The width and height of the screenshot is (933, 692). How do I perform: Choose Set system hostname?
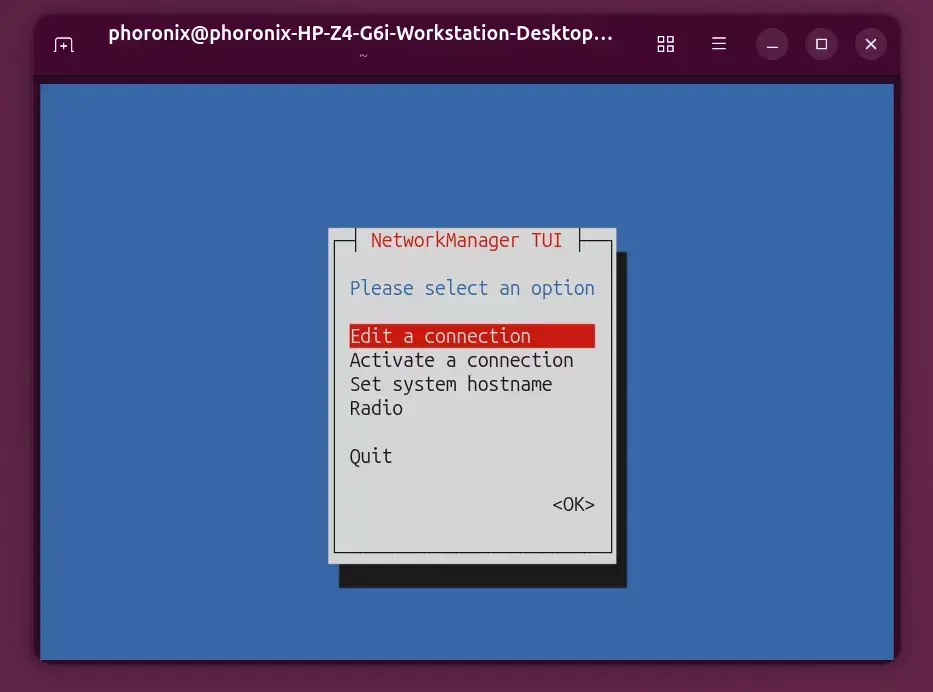pos(450,384)
